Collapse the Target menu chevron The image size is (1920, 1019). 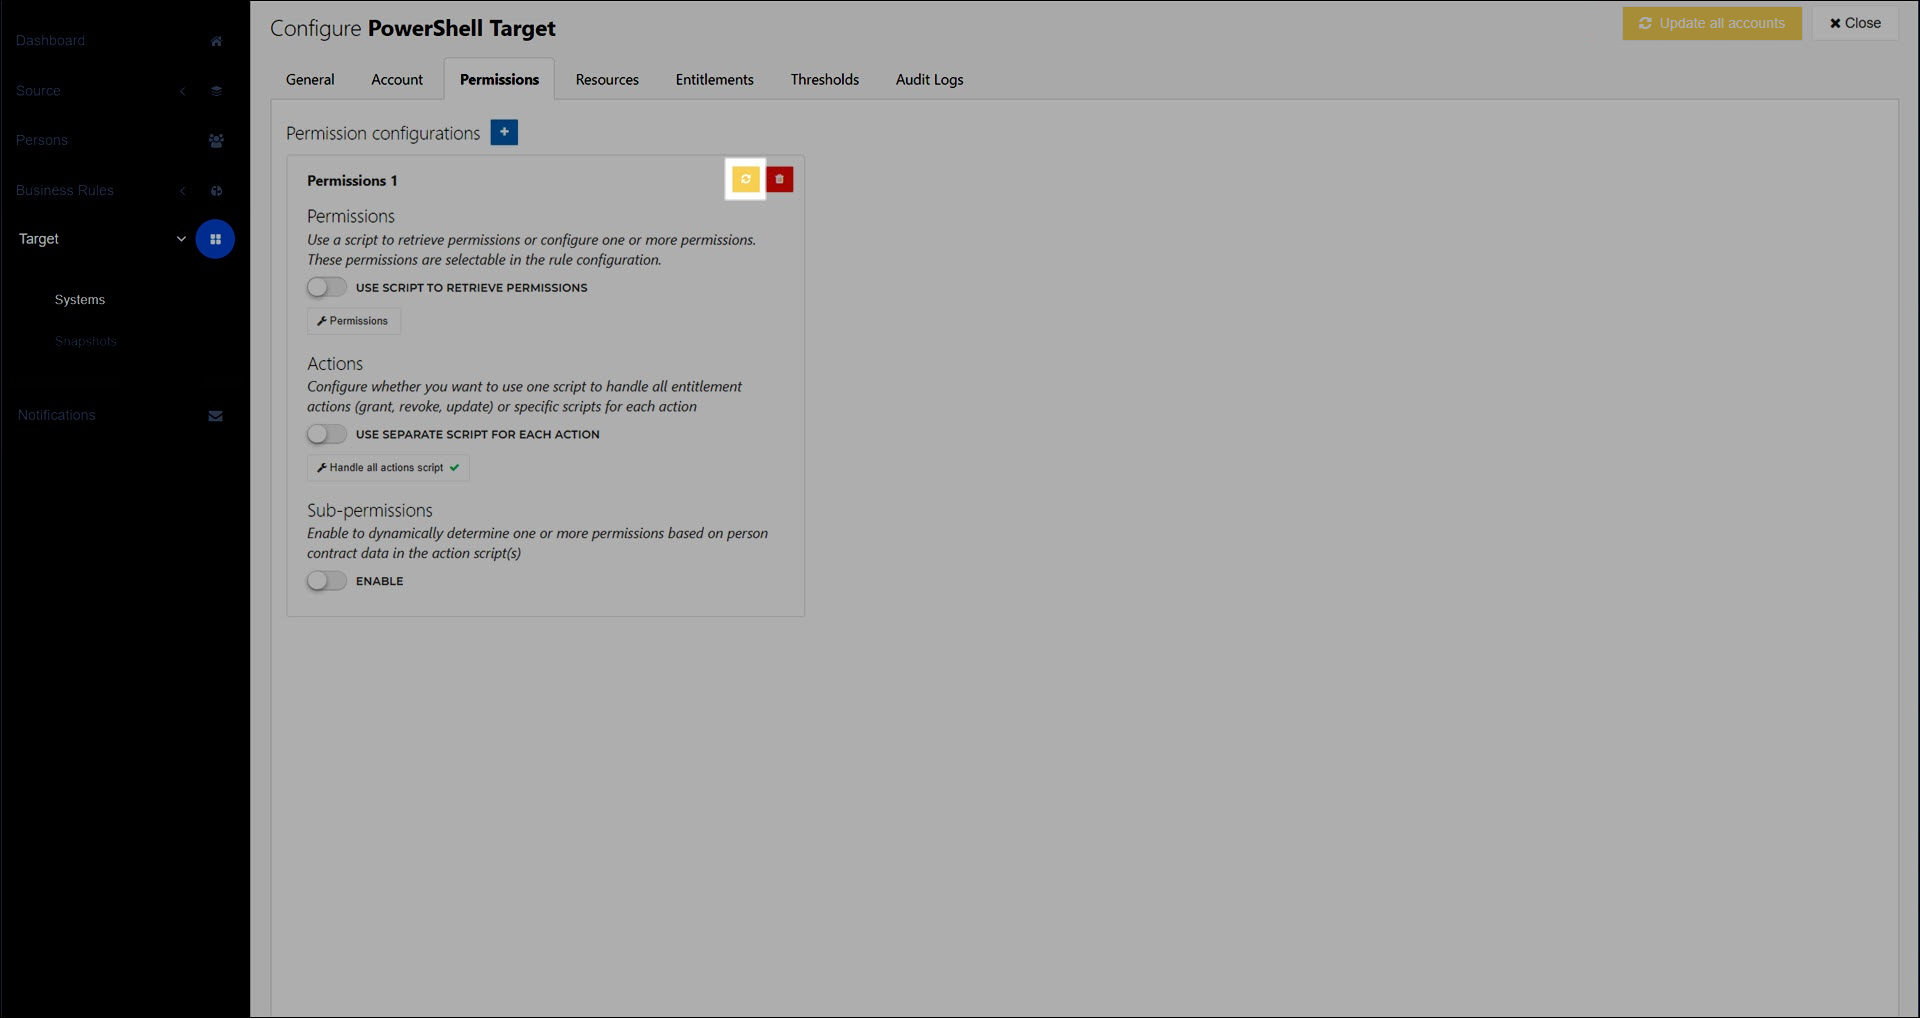pyautogui.click(x=181, y=239)
